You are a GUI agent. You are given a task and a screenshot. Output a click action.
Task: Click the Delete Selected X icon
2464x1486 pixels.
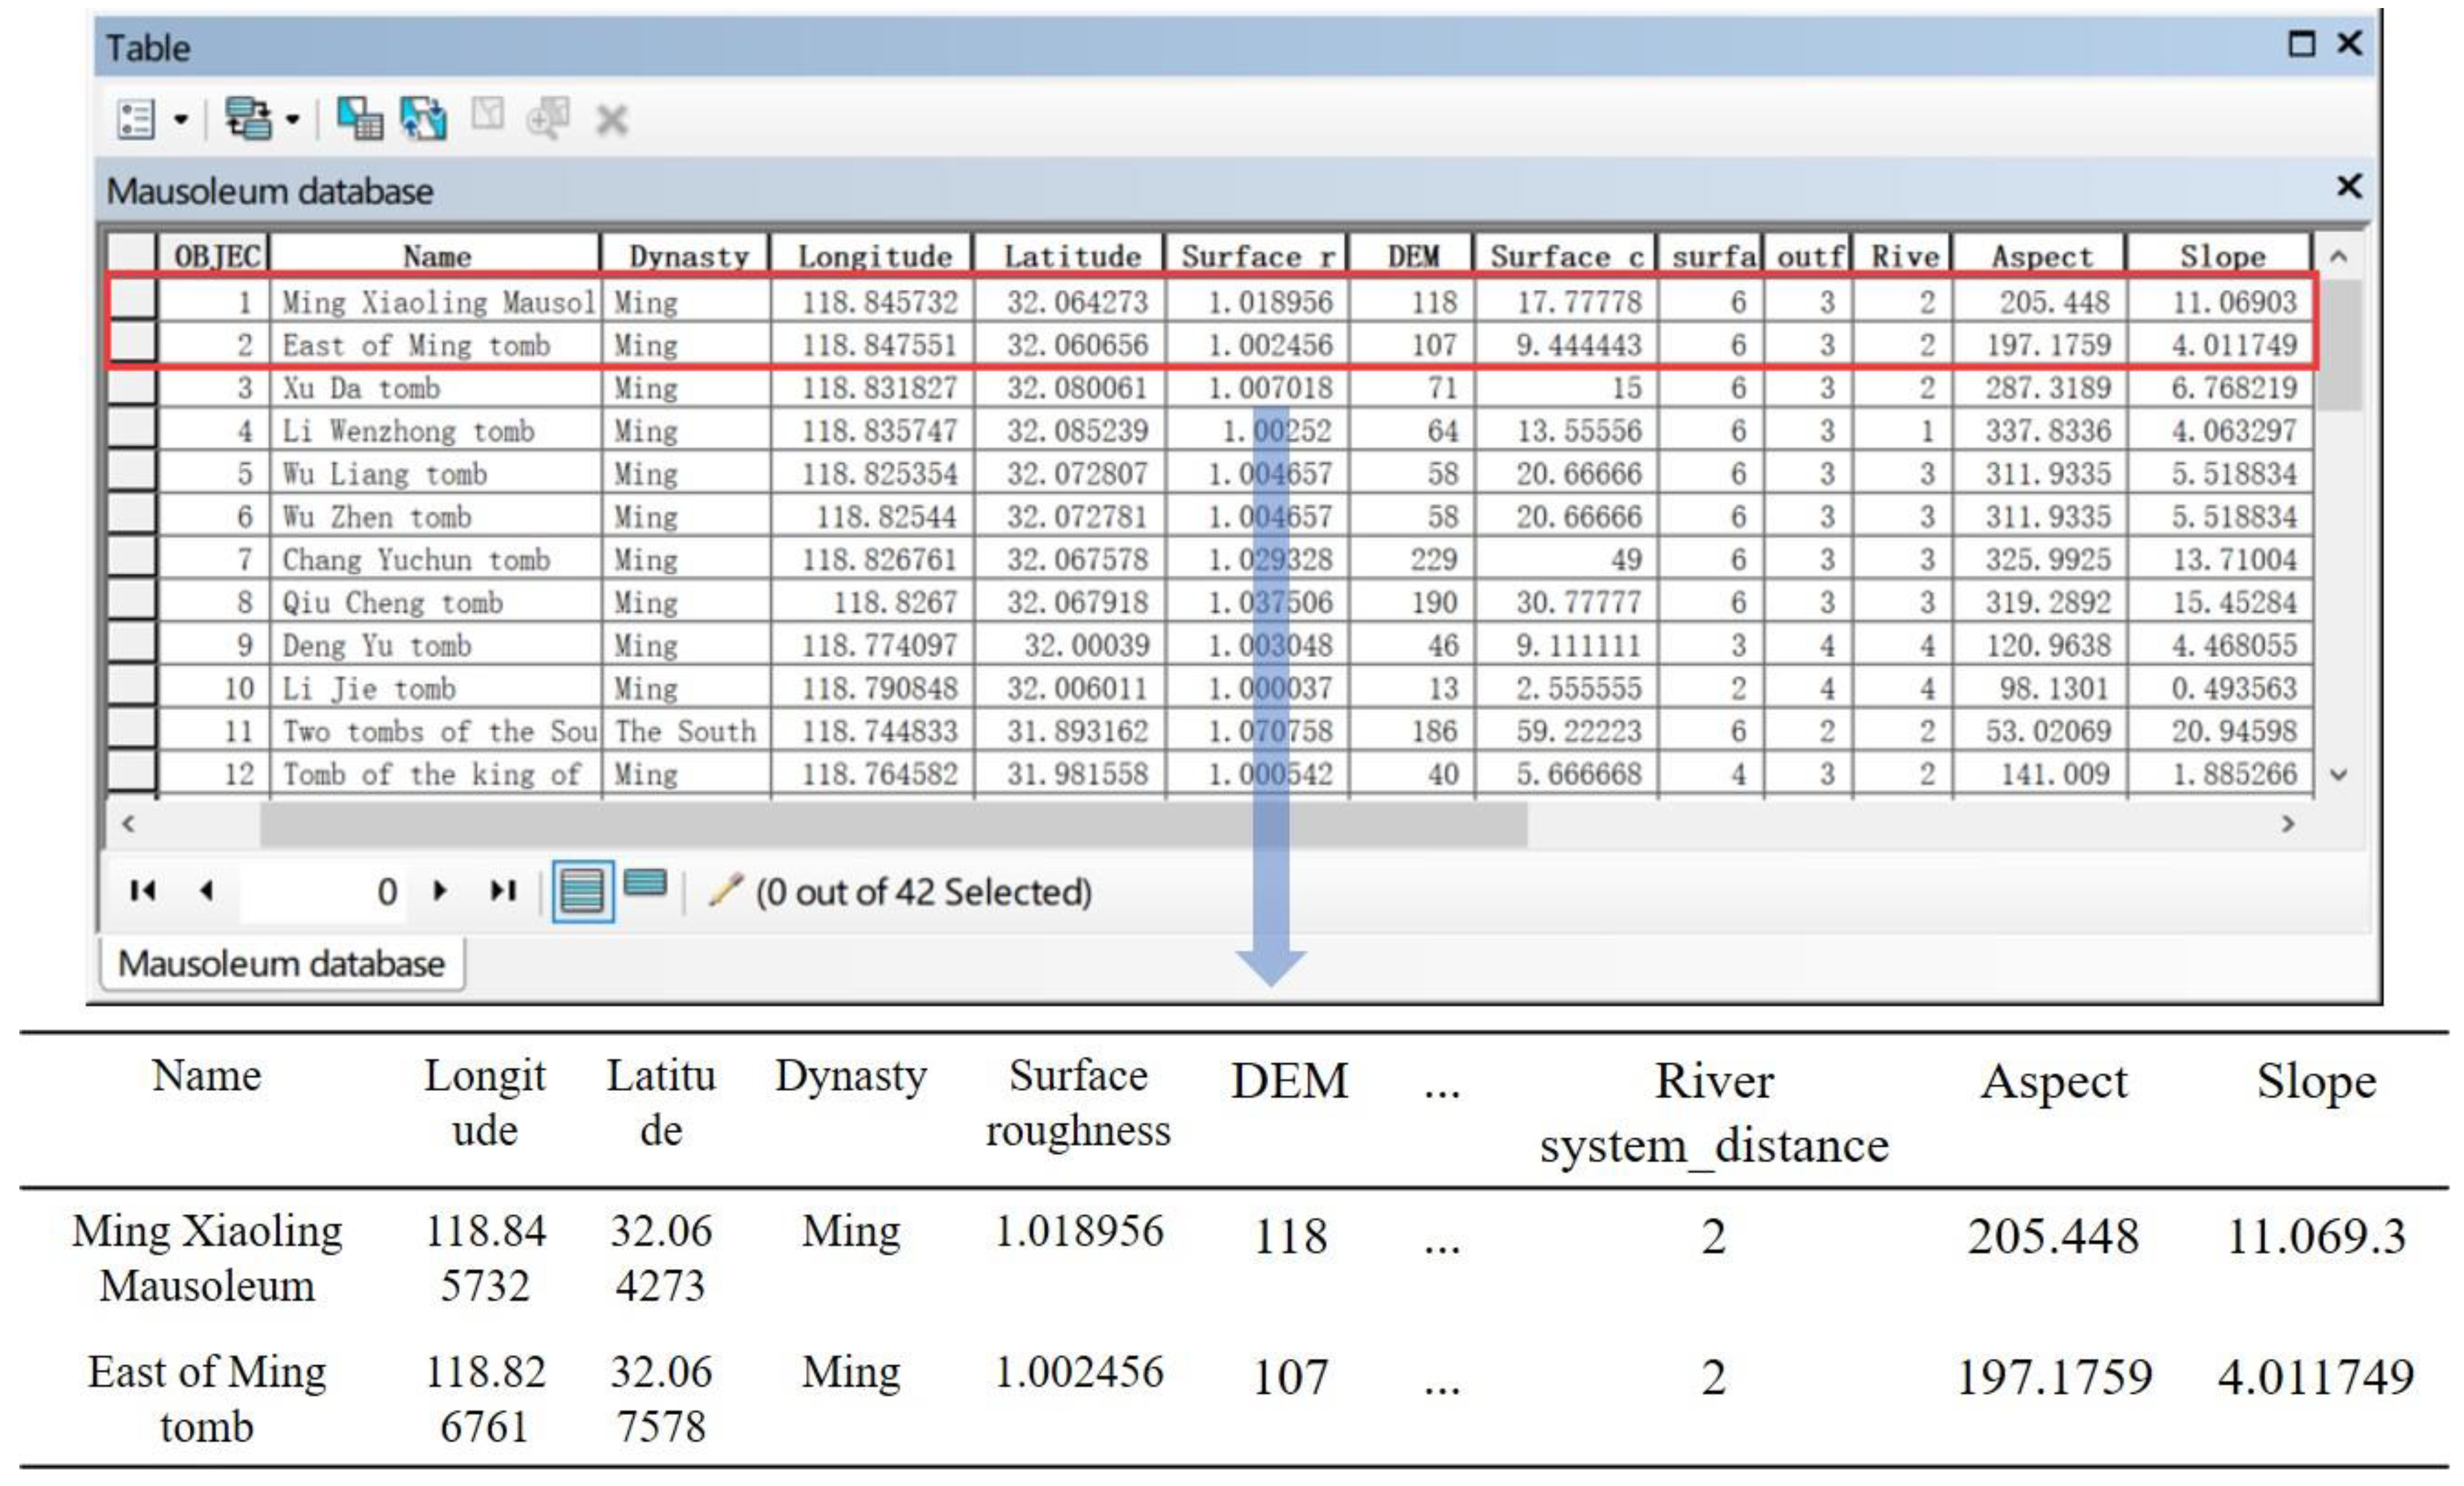click(611, 121)
